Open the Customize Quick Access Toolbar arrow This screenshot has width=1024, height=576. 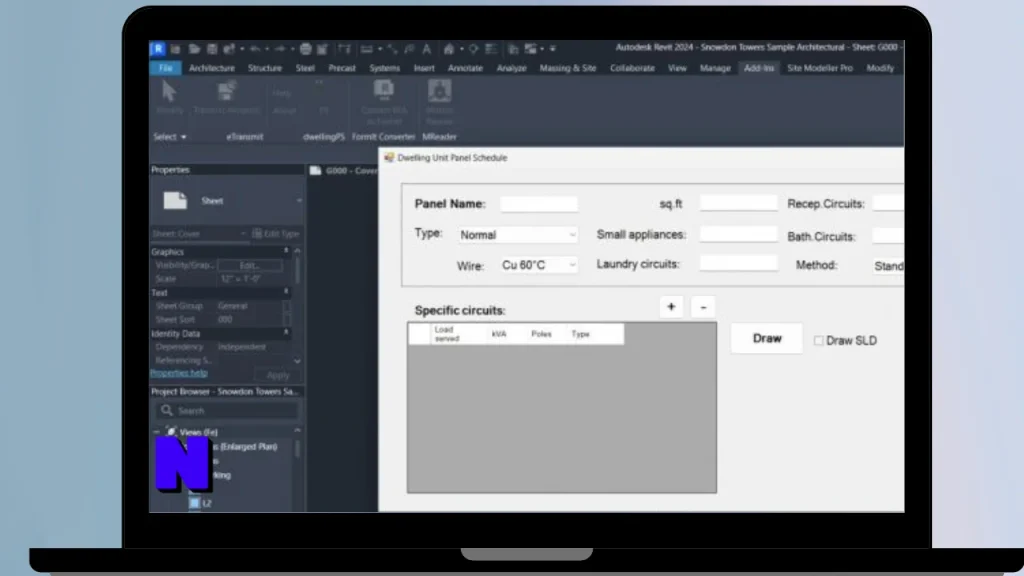[552, 49]
